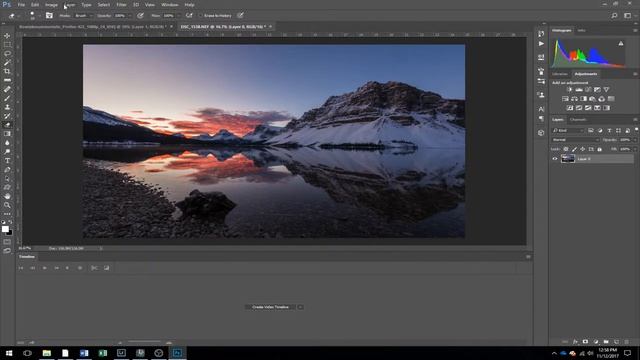This screenshot has height=360, width=640.
Task: Toggle lock image pixels brush icon
Action: click(x=574, y=149)
